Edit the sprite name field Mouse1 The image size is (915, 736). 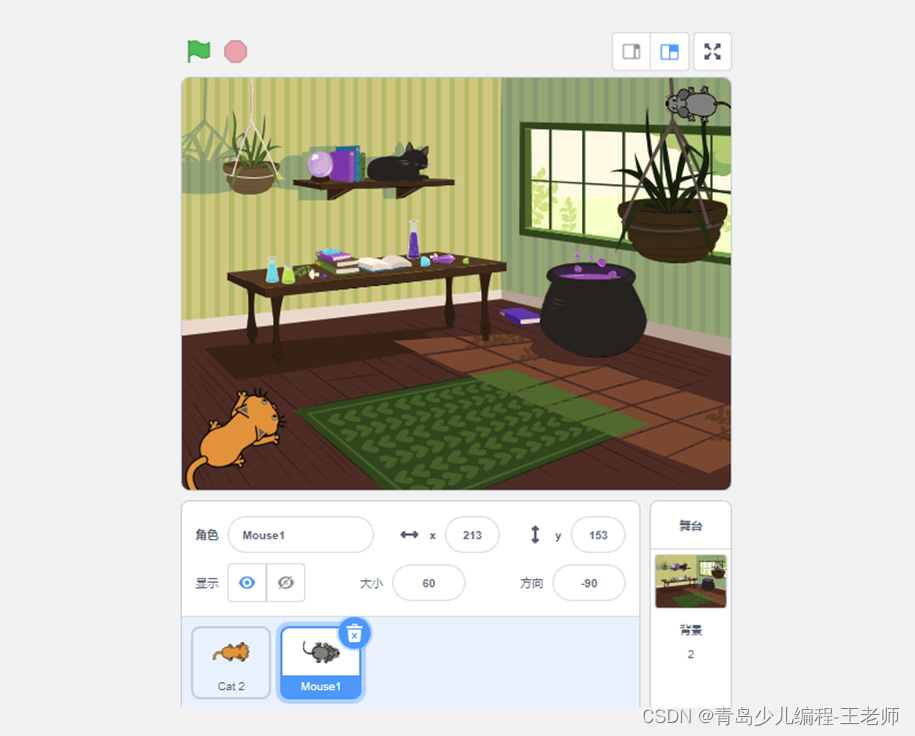pos(301,535)
